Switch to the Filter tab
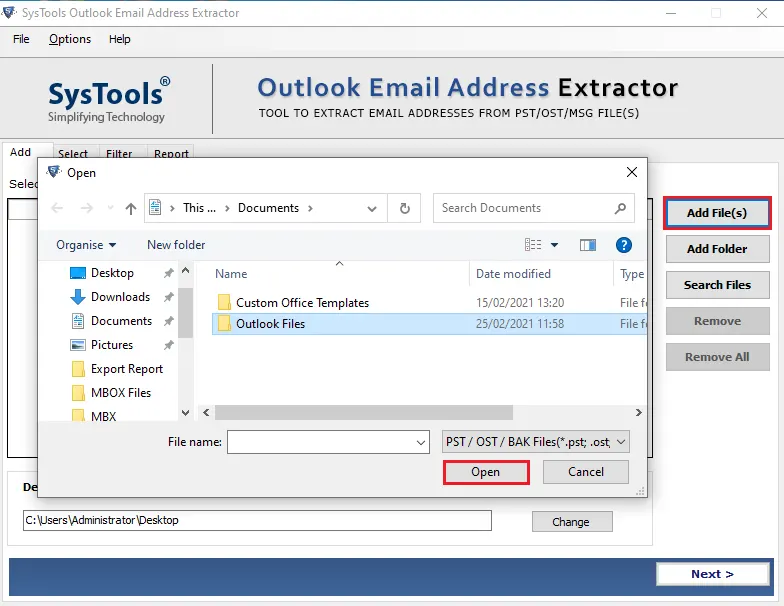Screen dimensions: 784x606 tap(119, 153)
